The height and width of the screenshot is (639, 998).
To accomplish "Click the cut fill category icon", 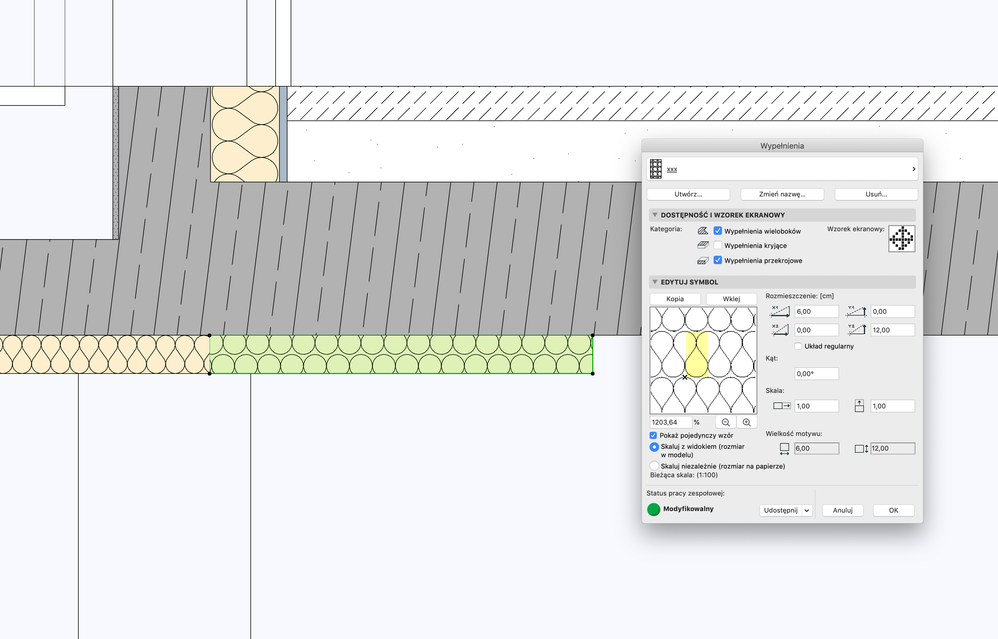I will pos(703,260).
